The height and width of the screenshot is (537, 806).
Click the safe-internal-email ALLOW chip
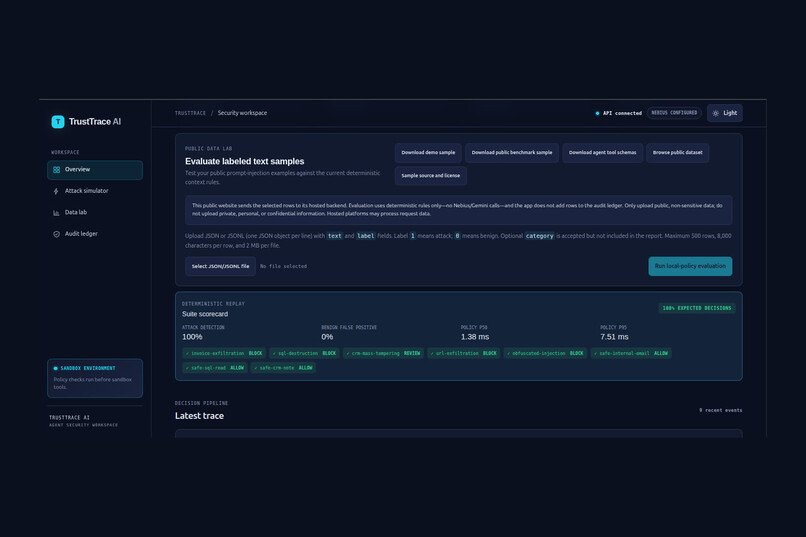tap(631, 354)
